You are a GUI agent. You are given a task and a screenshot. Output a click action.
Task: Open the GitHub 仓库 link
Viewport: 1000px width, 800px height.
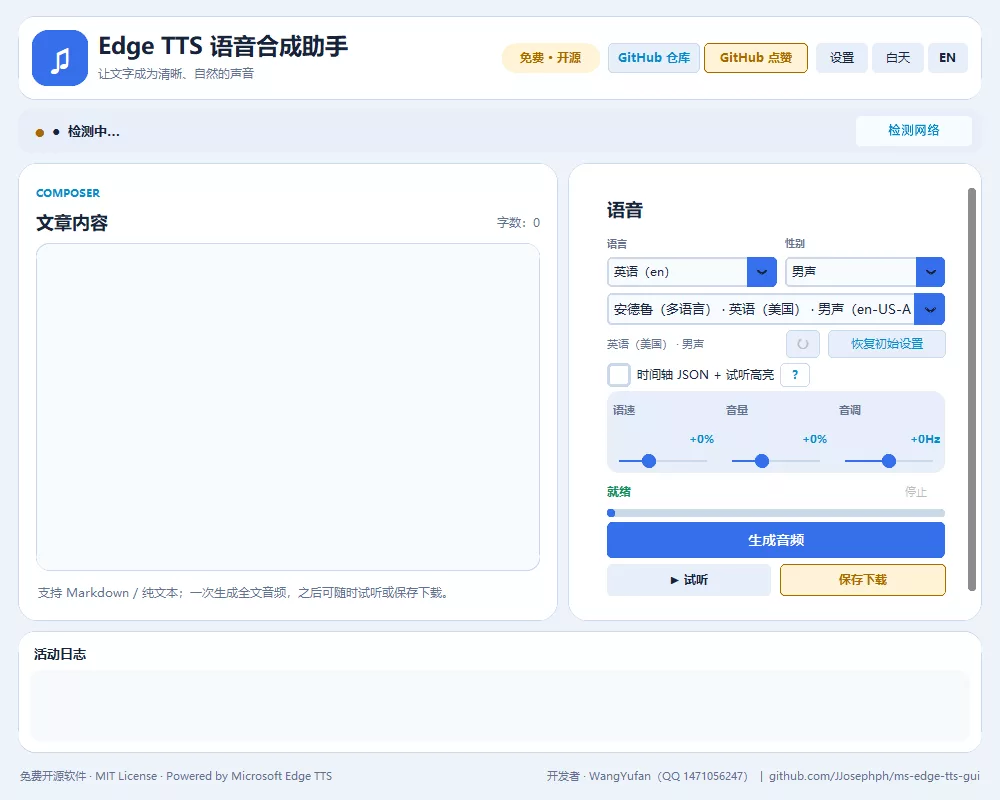pyautogui.click(x=654, y=58)
